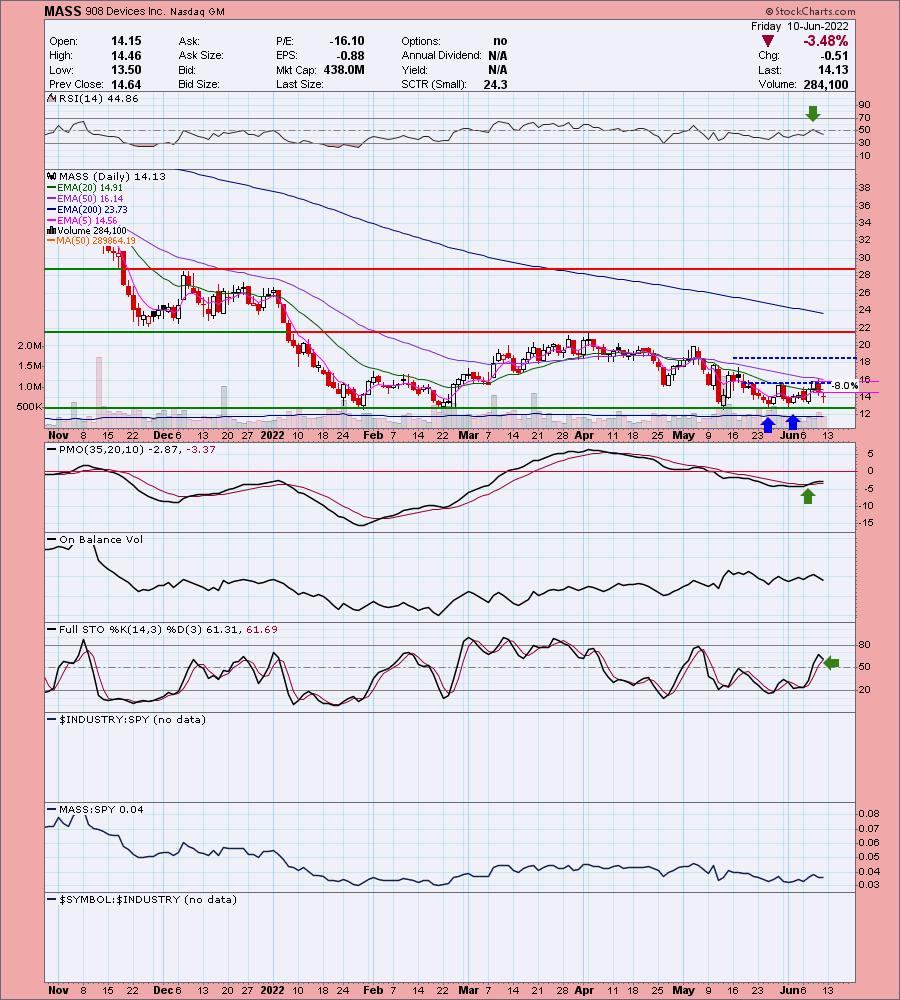Click the red down-triangle change indicator
This screenshot has height=1000, width=900.
[768, 41]
